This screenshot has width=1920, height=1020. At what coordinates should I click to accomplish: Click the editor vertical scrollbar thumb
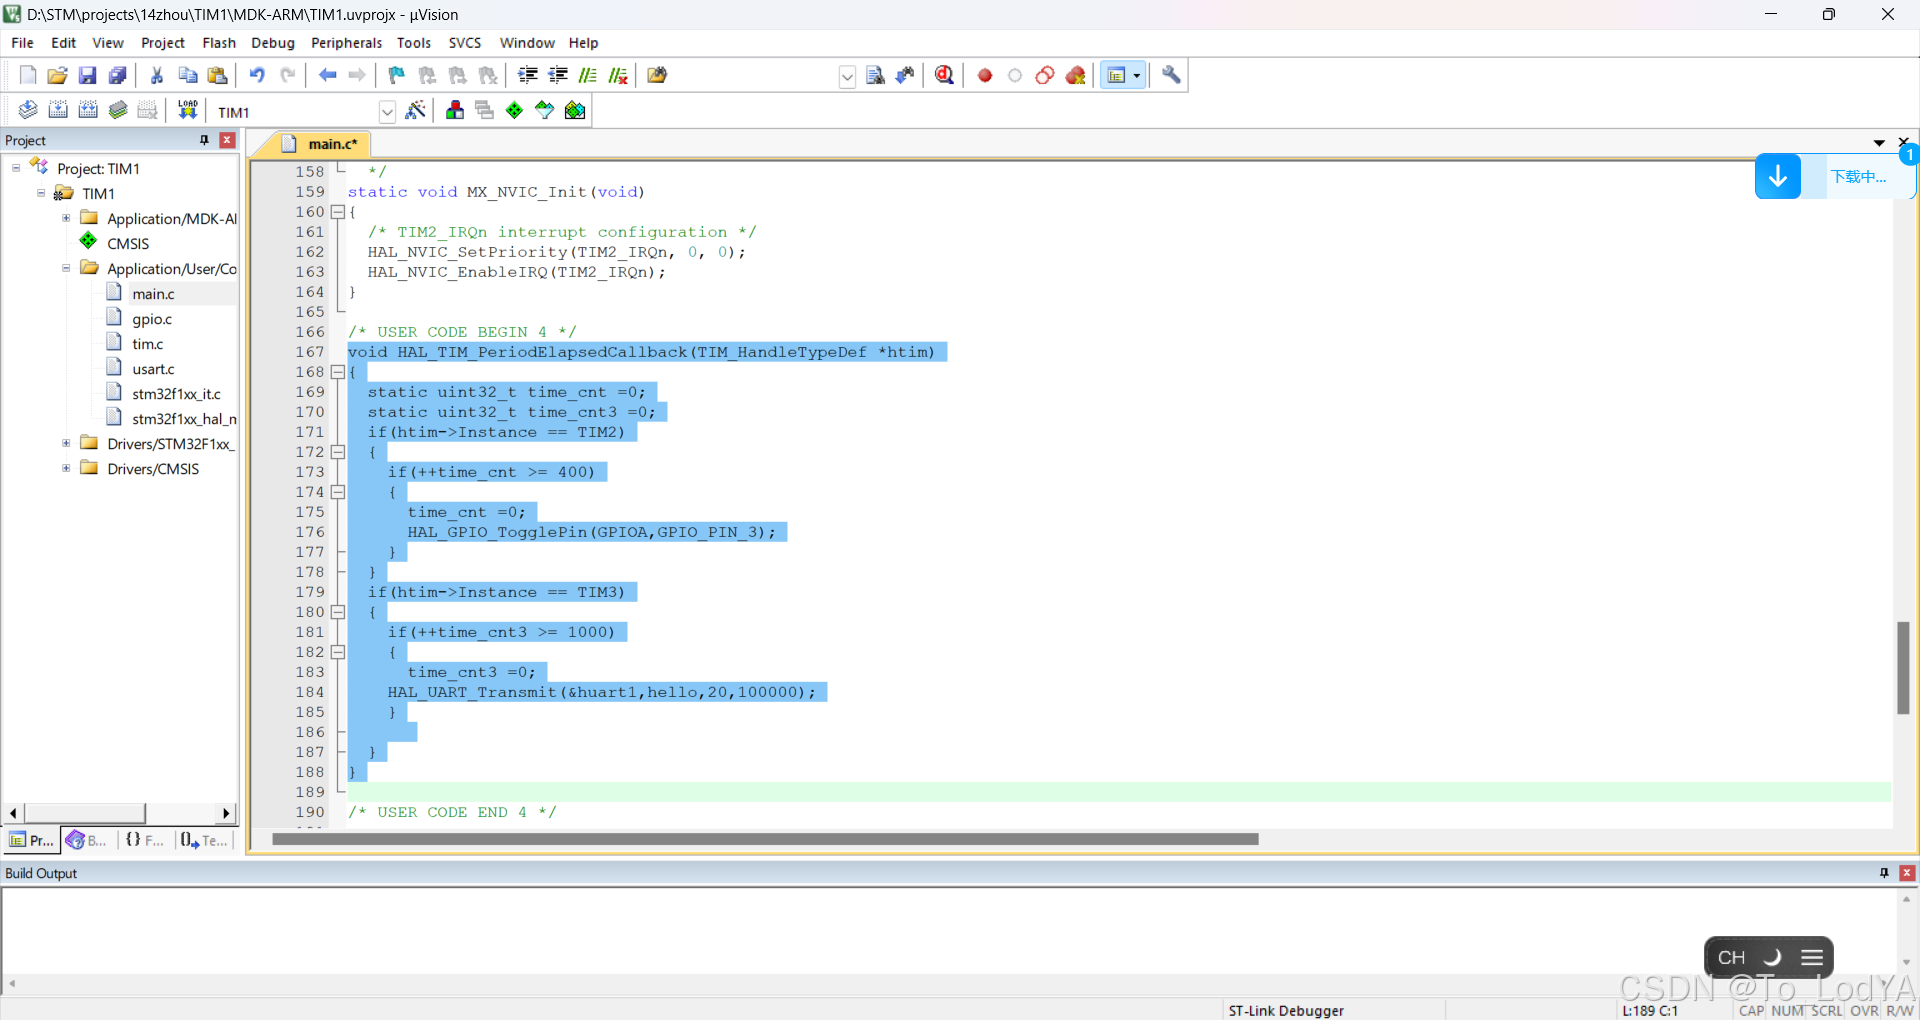[1903, 667]
